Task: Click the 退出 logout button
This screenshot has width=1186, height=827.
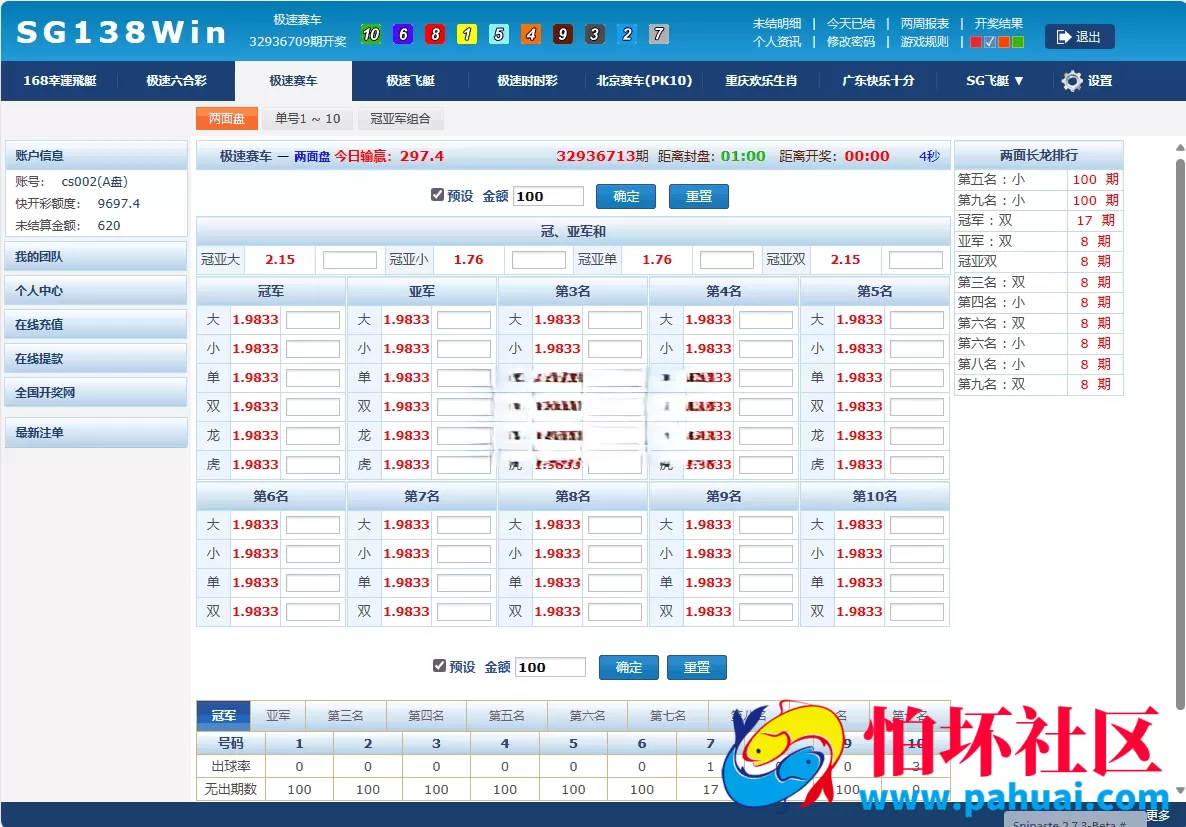Action: 1079,36
